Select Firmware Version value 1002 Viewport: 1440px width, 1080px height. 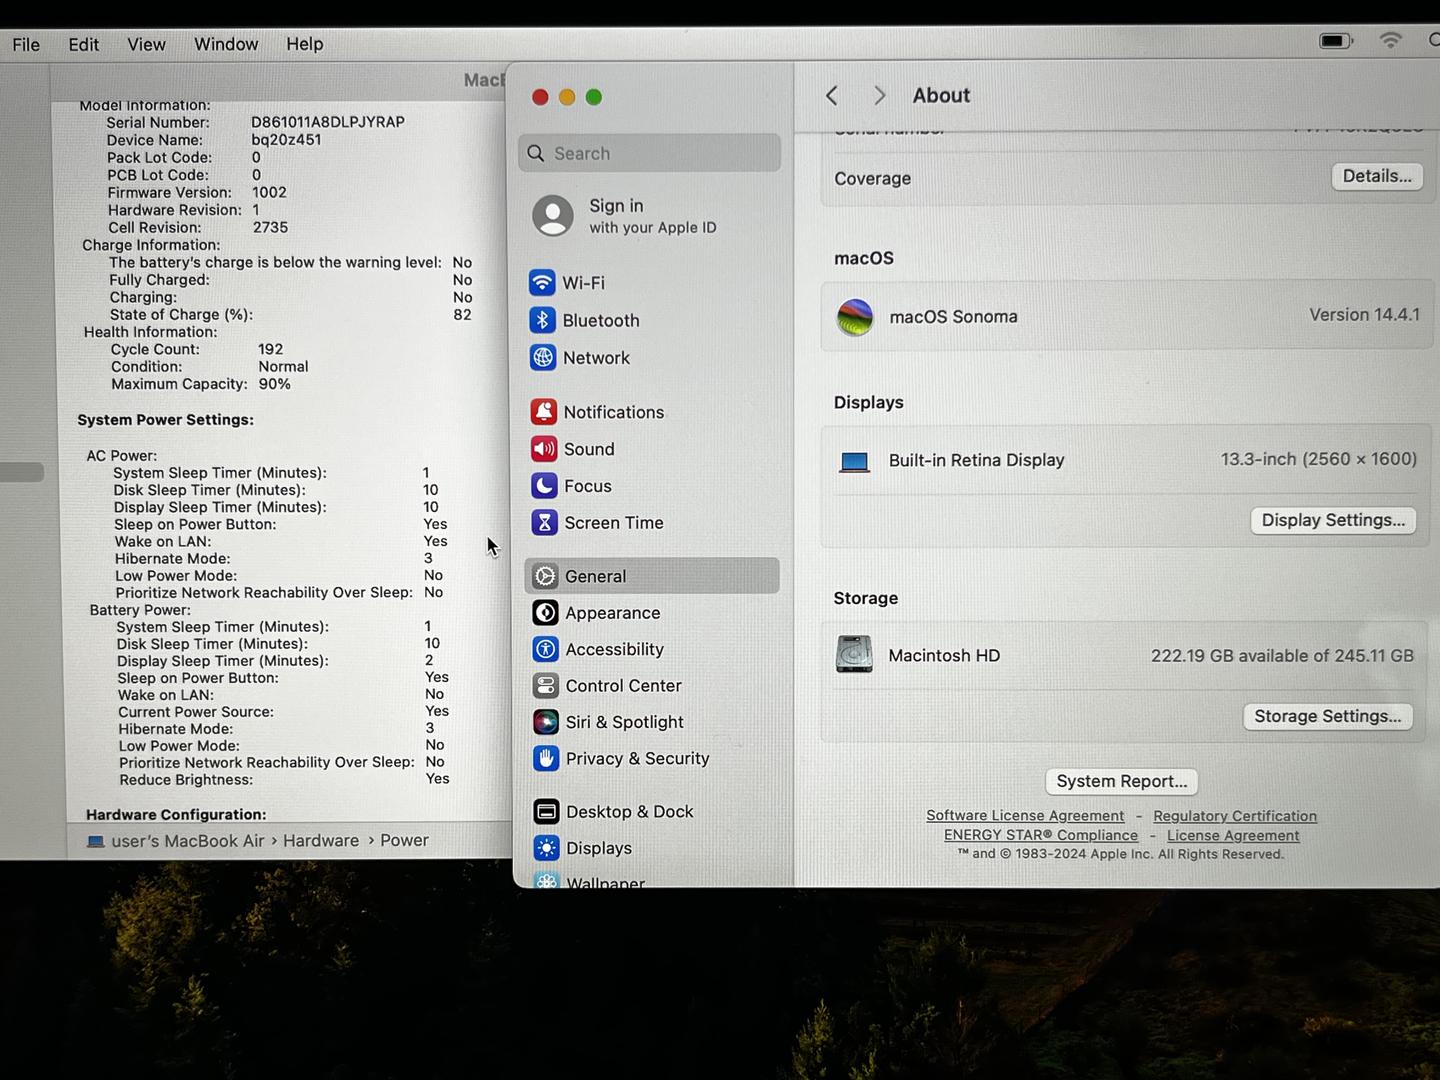pyautogui.click(x=270, y=192)
